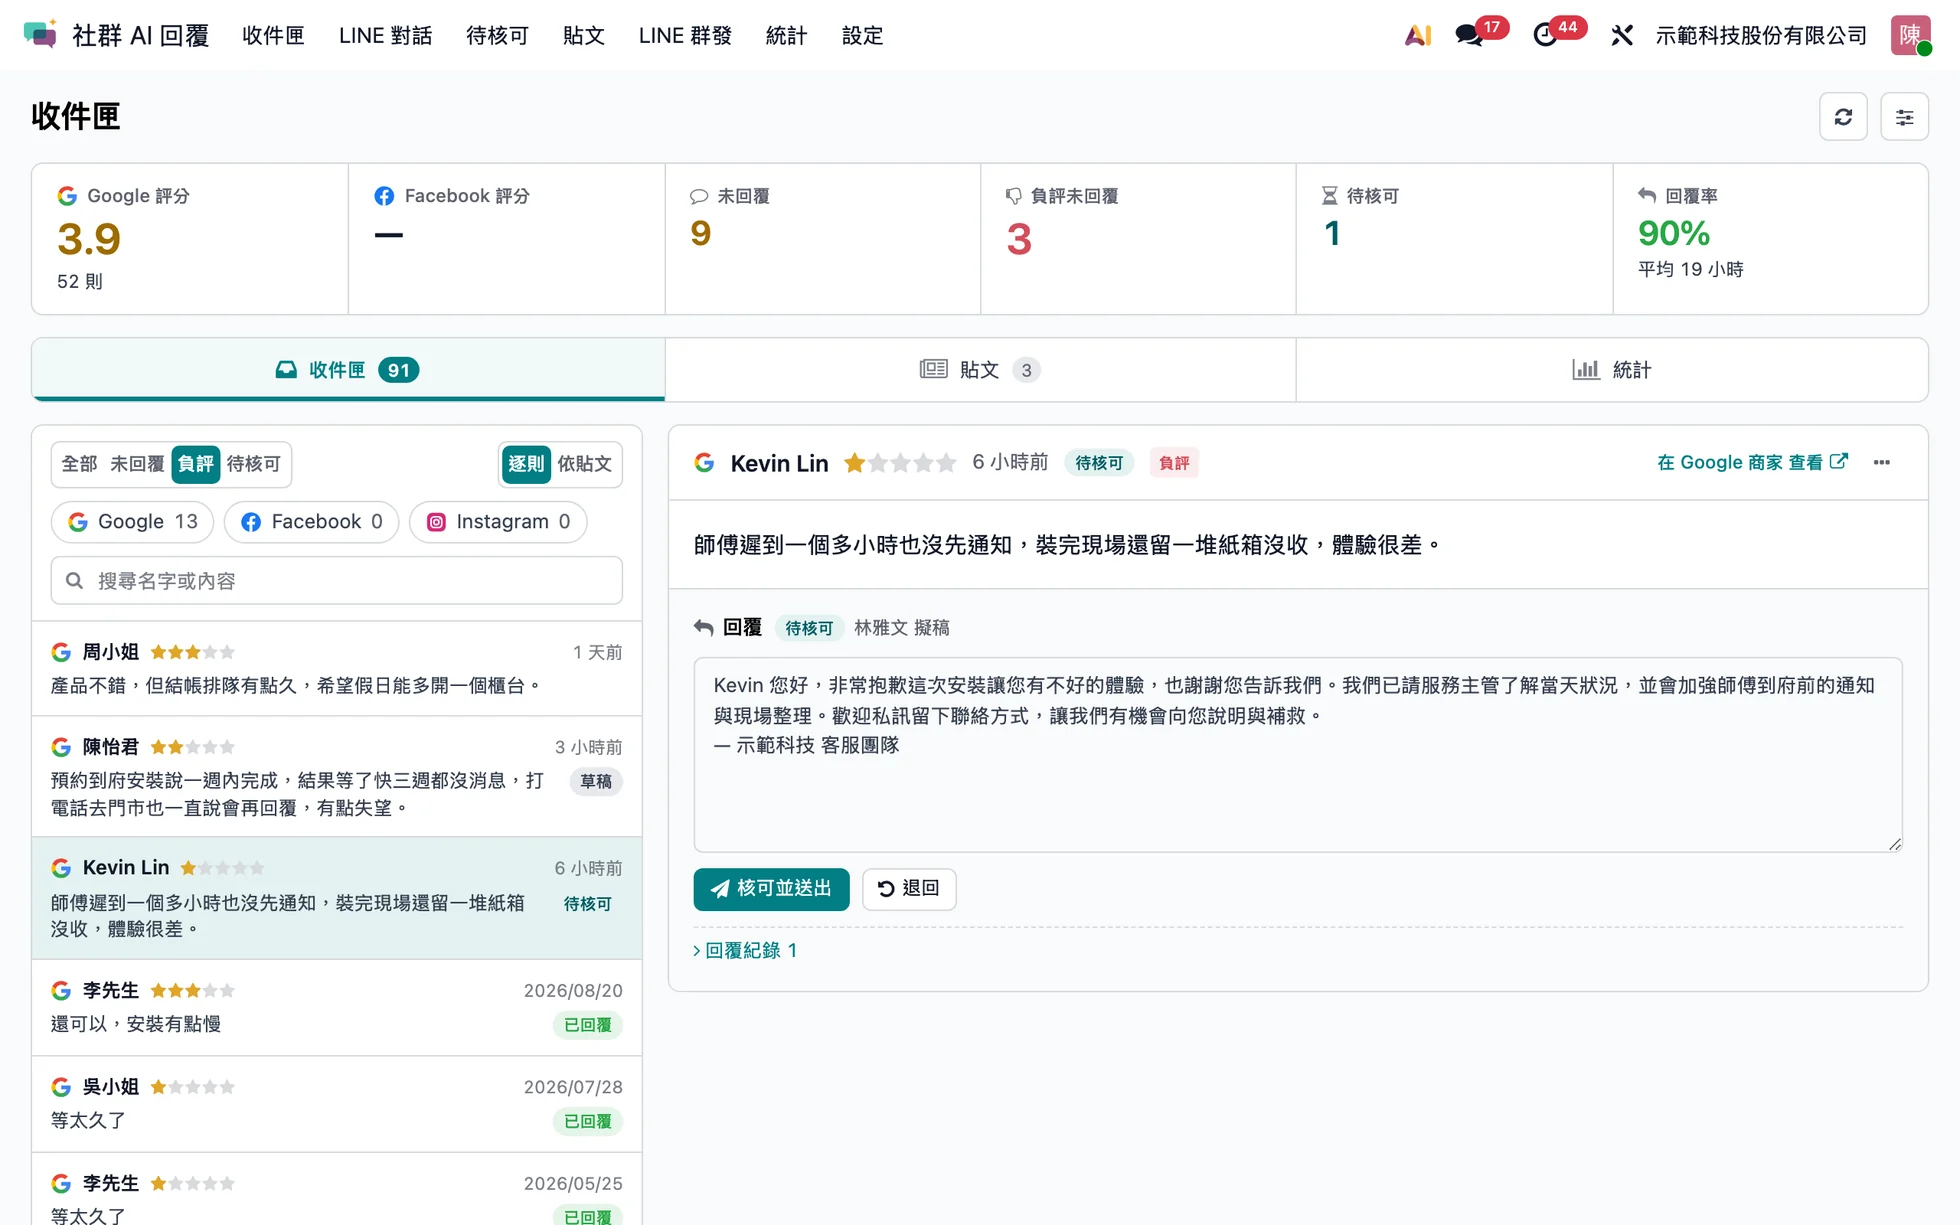
Task: Click 核可並送出 button
Action: point(771,889)
